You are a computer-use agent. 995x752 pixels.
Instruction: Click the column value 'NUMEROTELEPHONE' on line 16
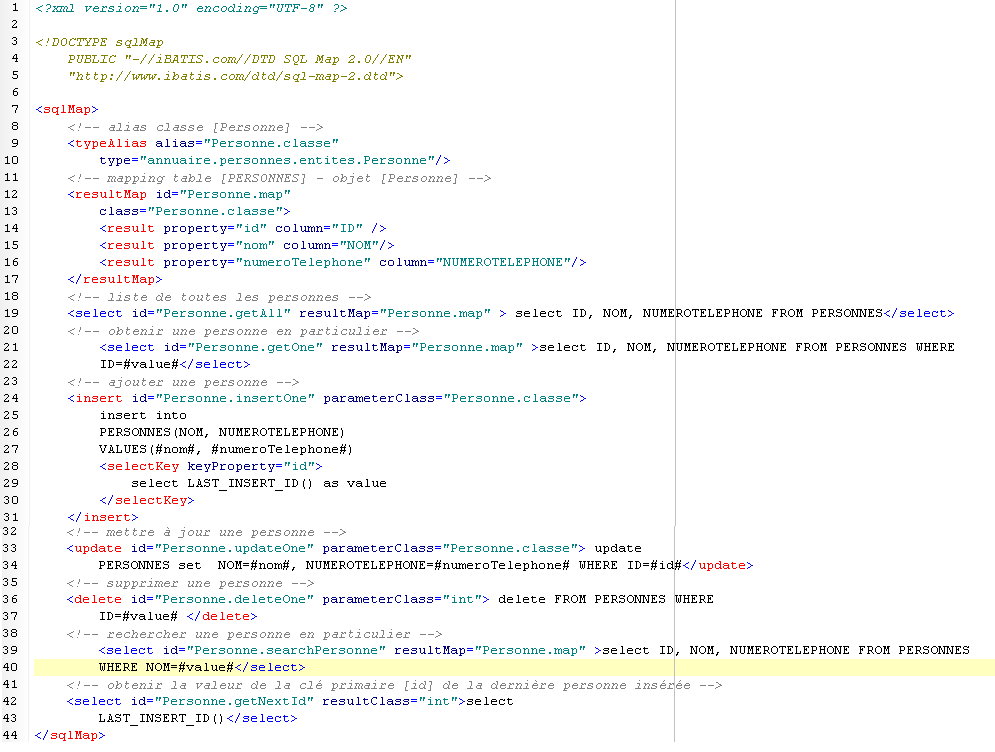[503, 262]
